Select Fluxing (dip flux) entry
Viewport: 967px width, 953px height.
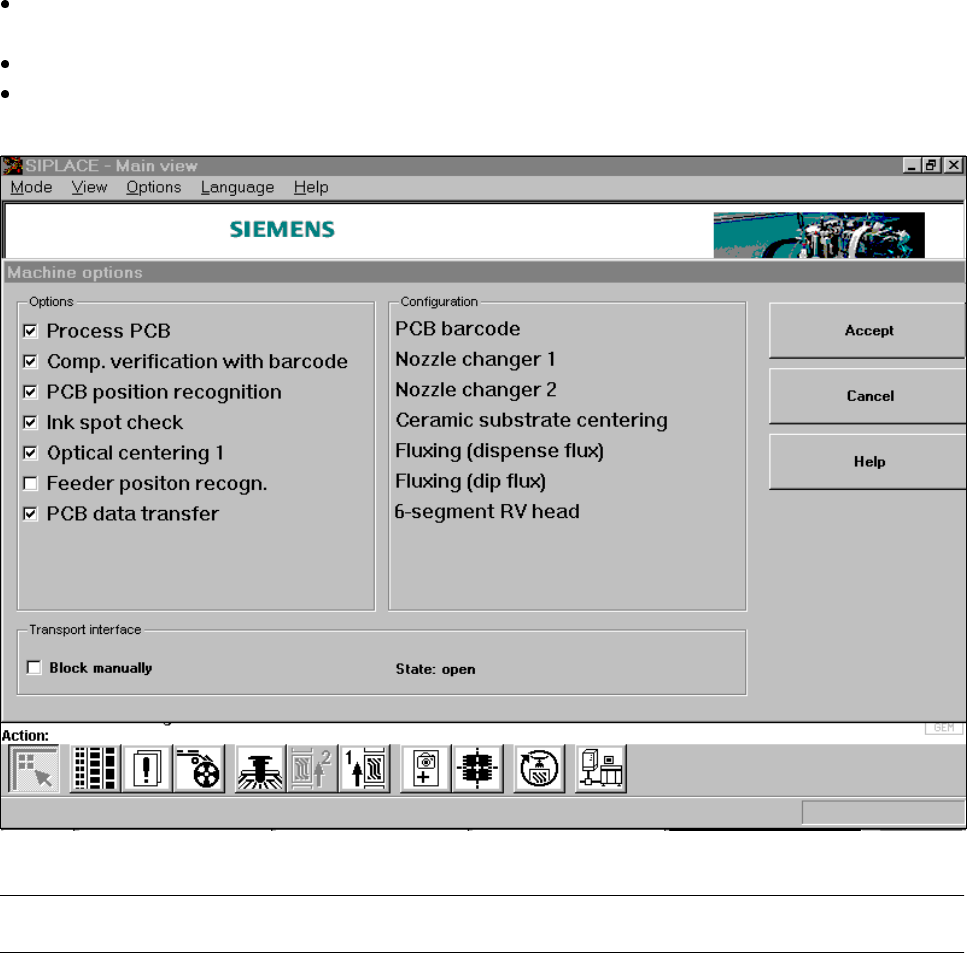471,481
